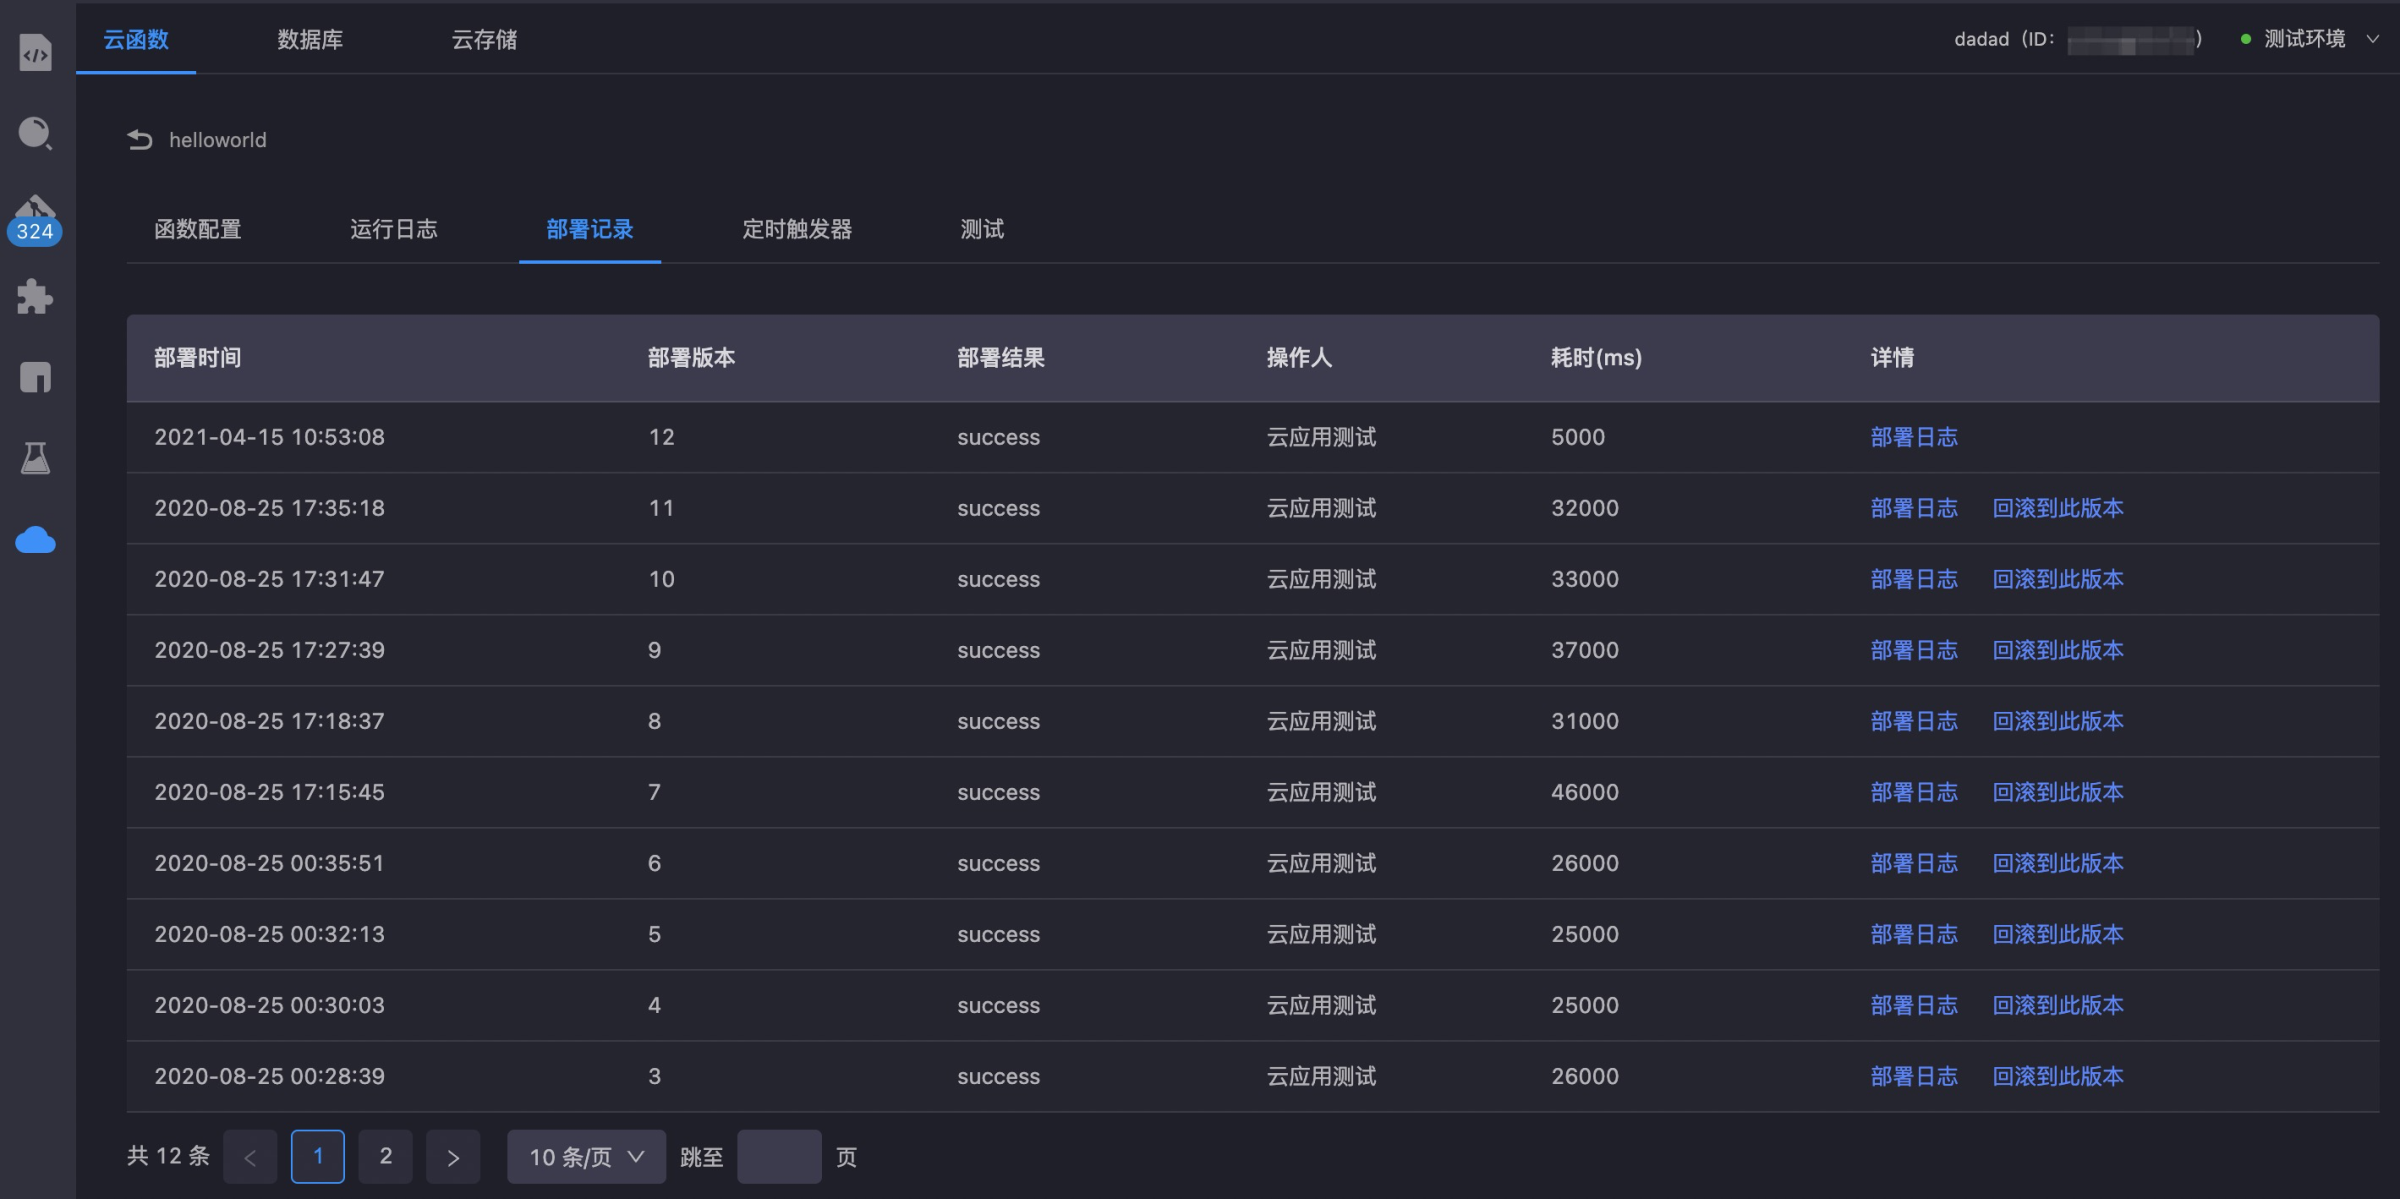View 部署日志 for version 3
Screen dimensions: 2400x1199
coord(1914,1076)
